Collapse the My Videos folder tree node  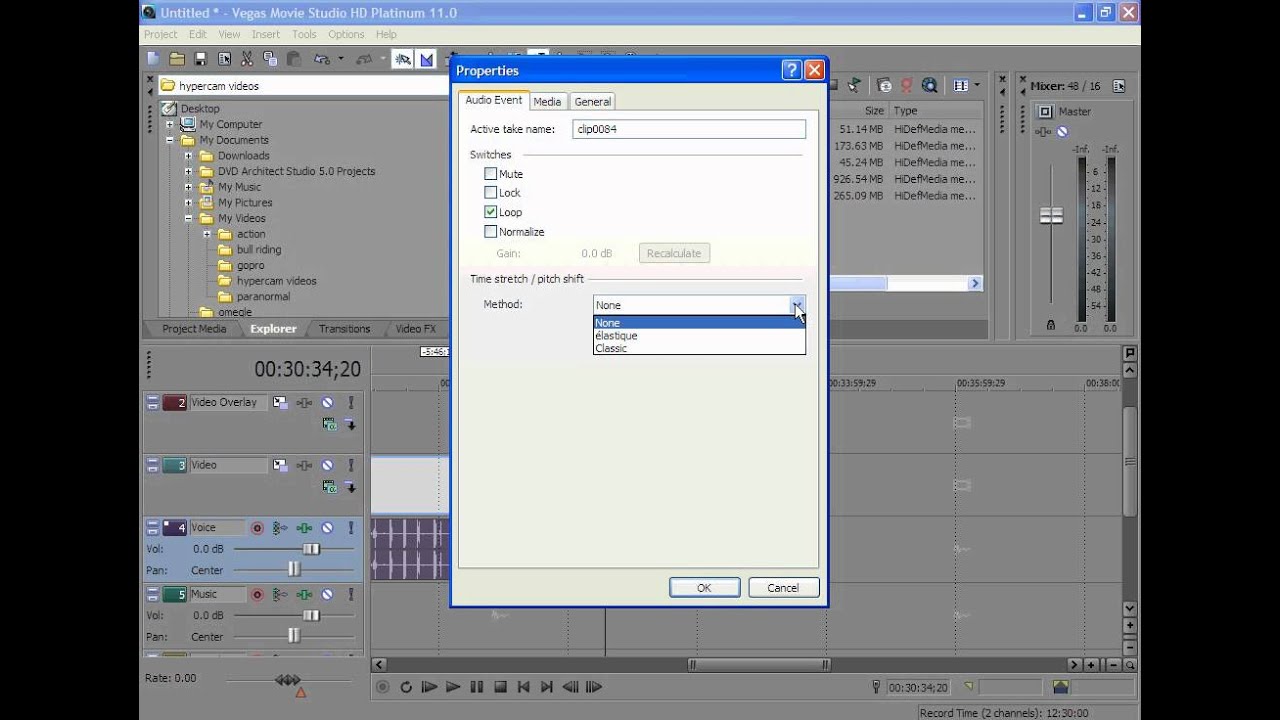188,218
